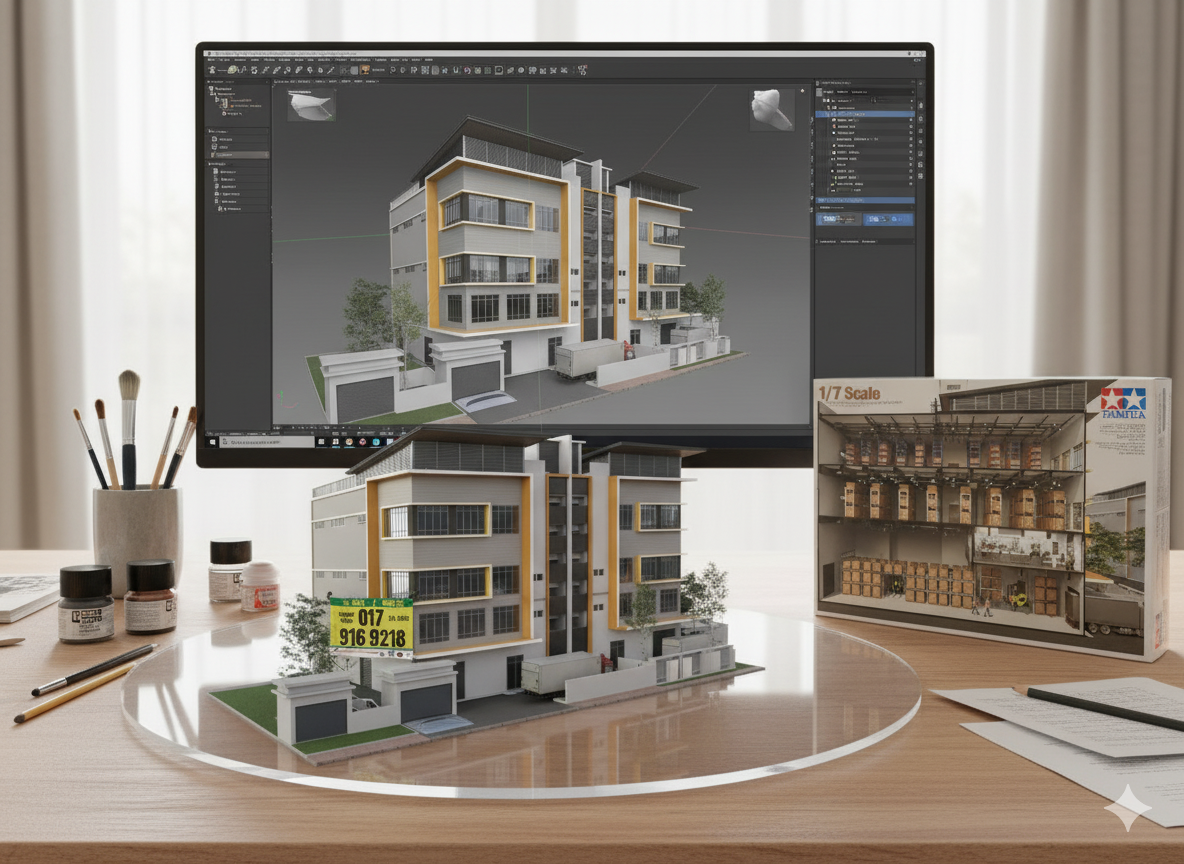Open the Windows Start button on the taskbar
Image resolution: width=1184 pixels, height=864 pixels.
[212, 441]
